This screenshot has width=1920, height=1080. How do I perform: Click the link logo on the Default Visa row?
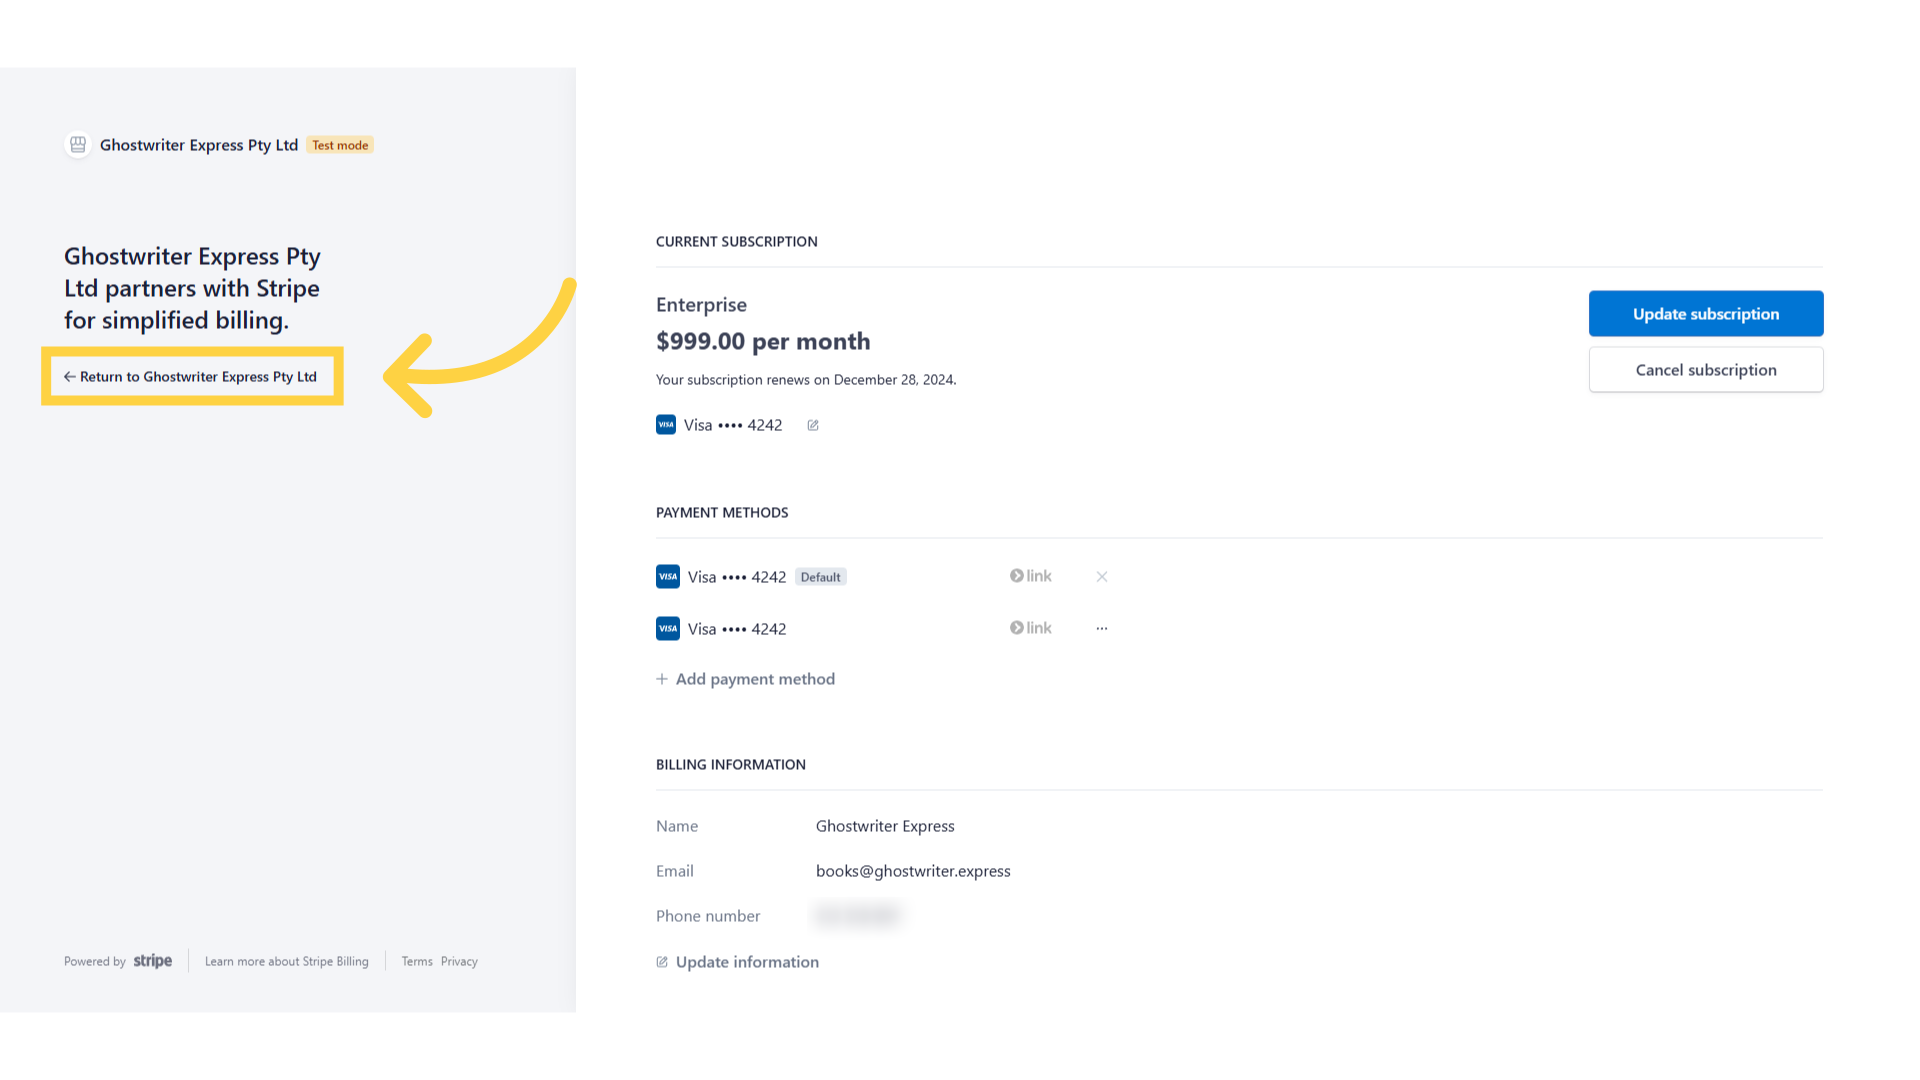[1031, 576]
